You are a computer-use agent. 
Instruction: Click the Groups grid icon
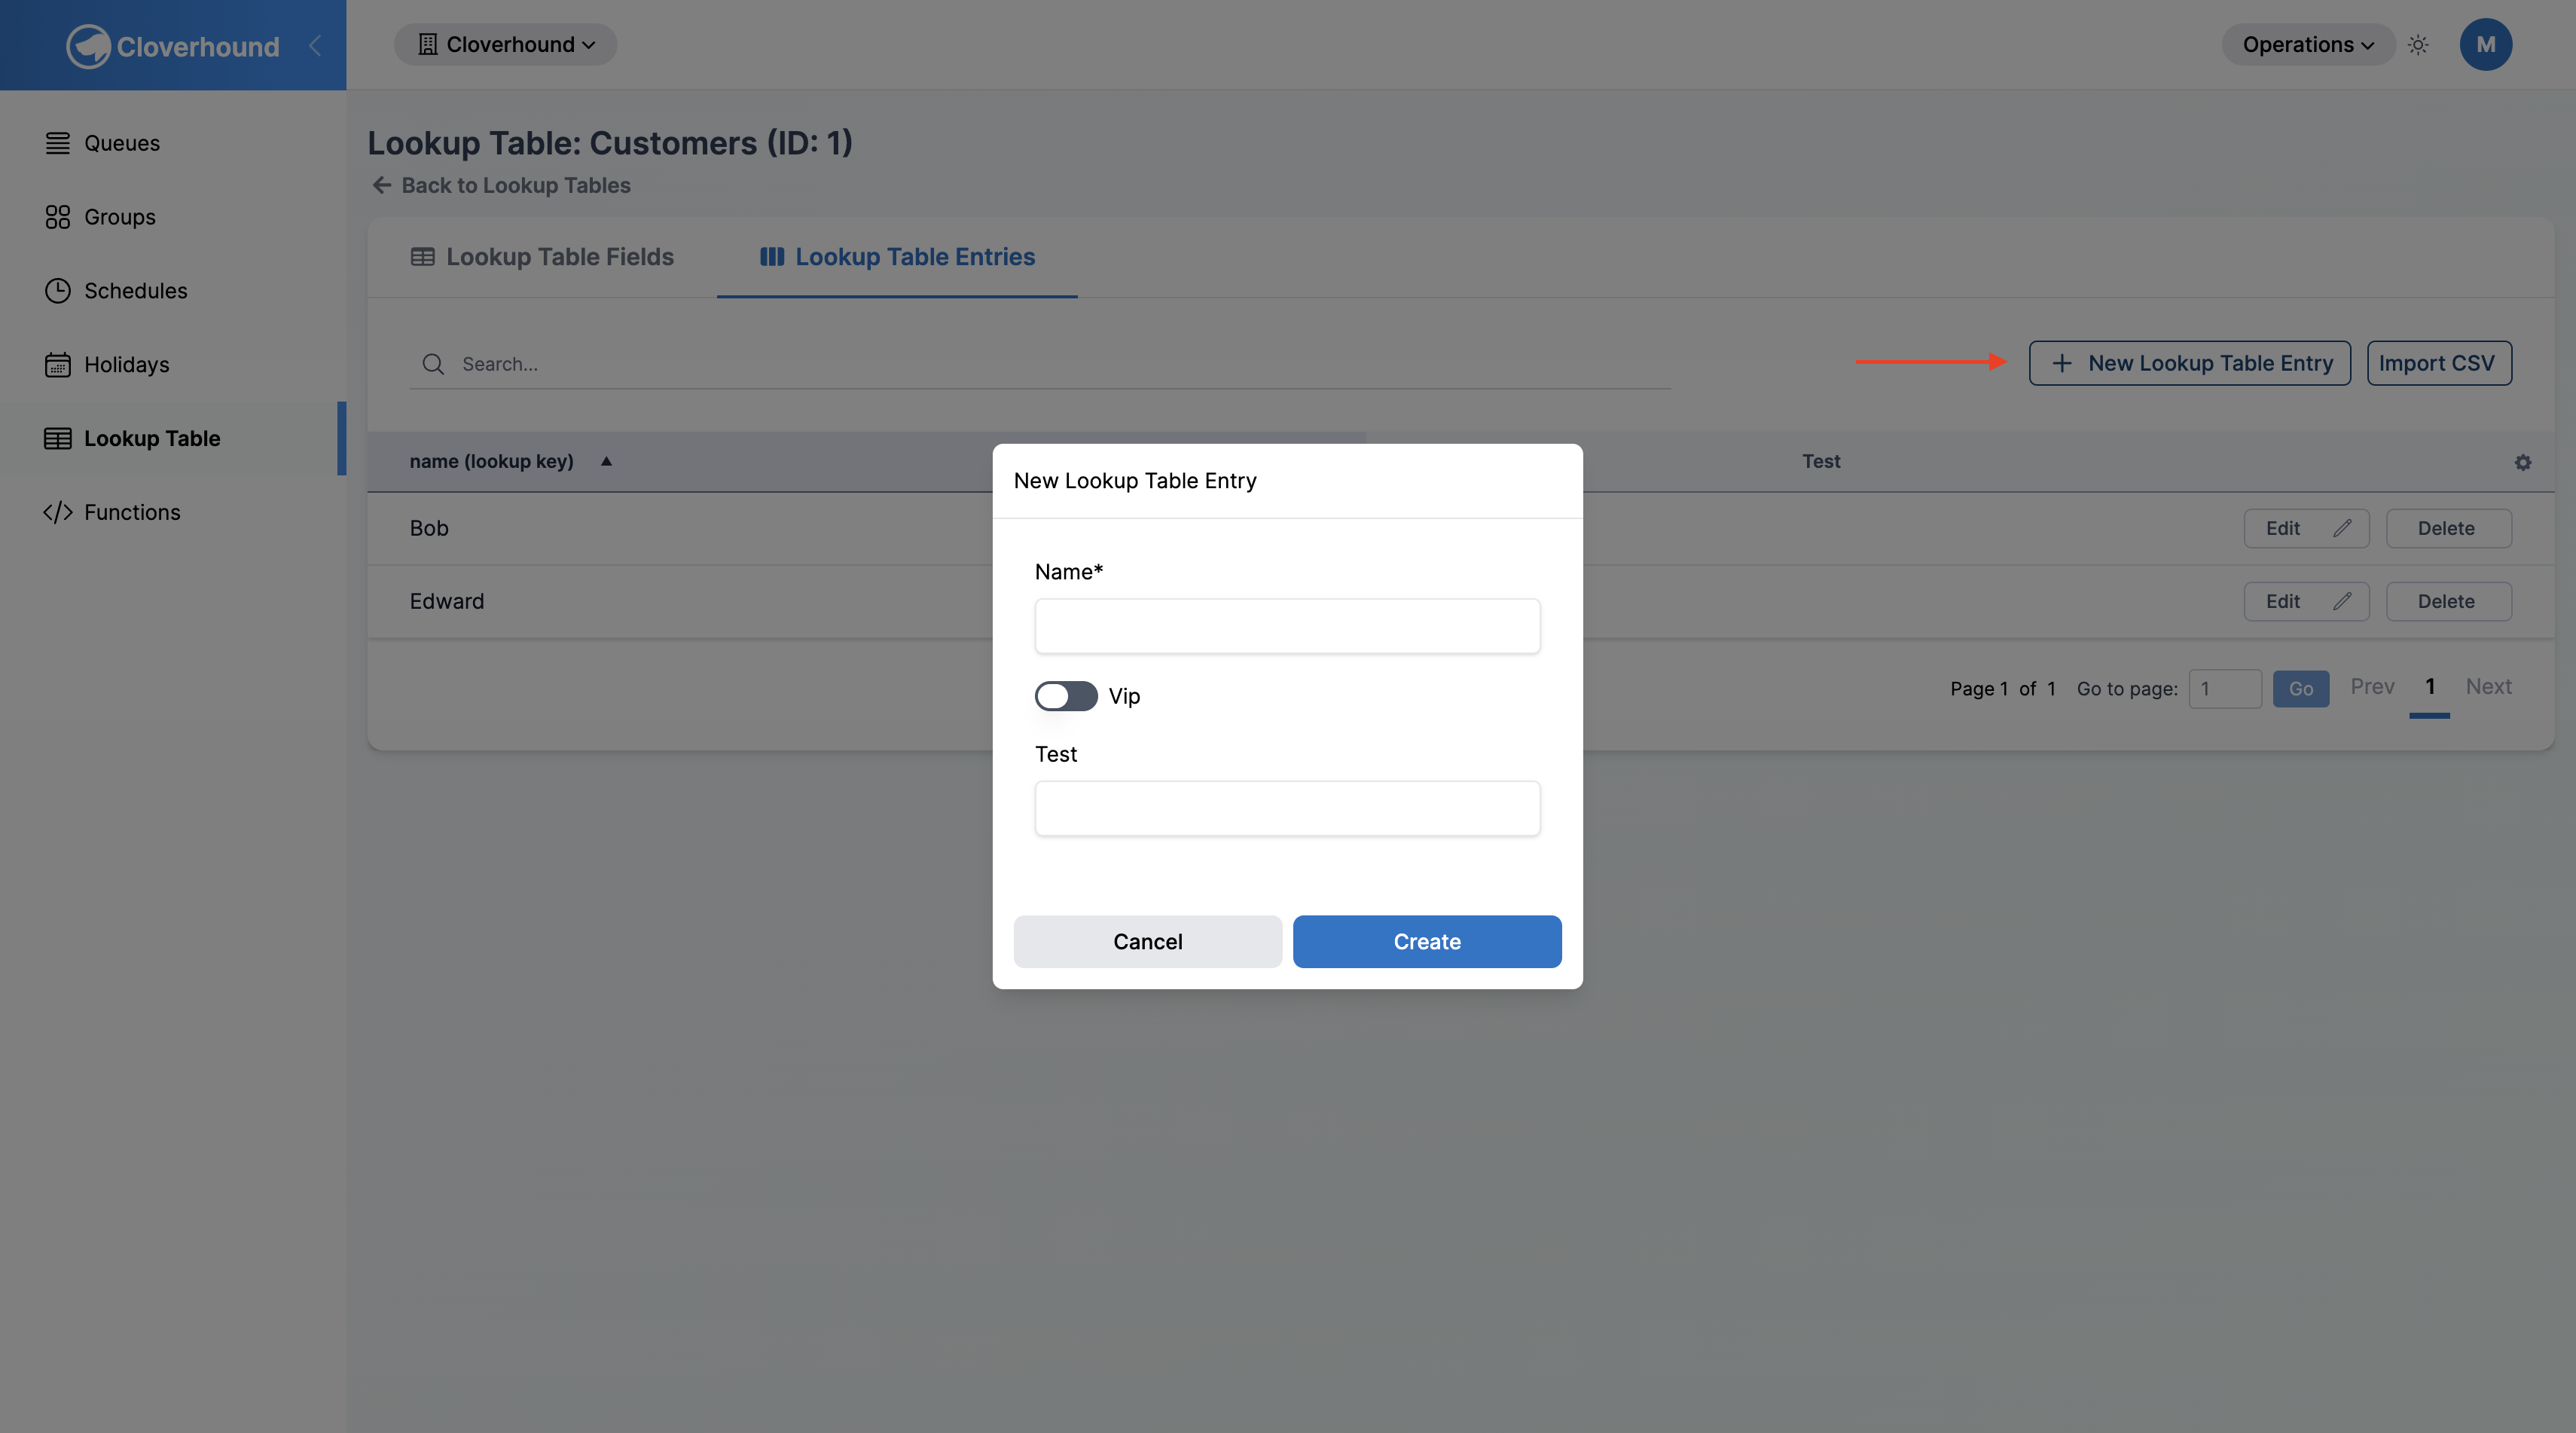coord(58,217)
